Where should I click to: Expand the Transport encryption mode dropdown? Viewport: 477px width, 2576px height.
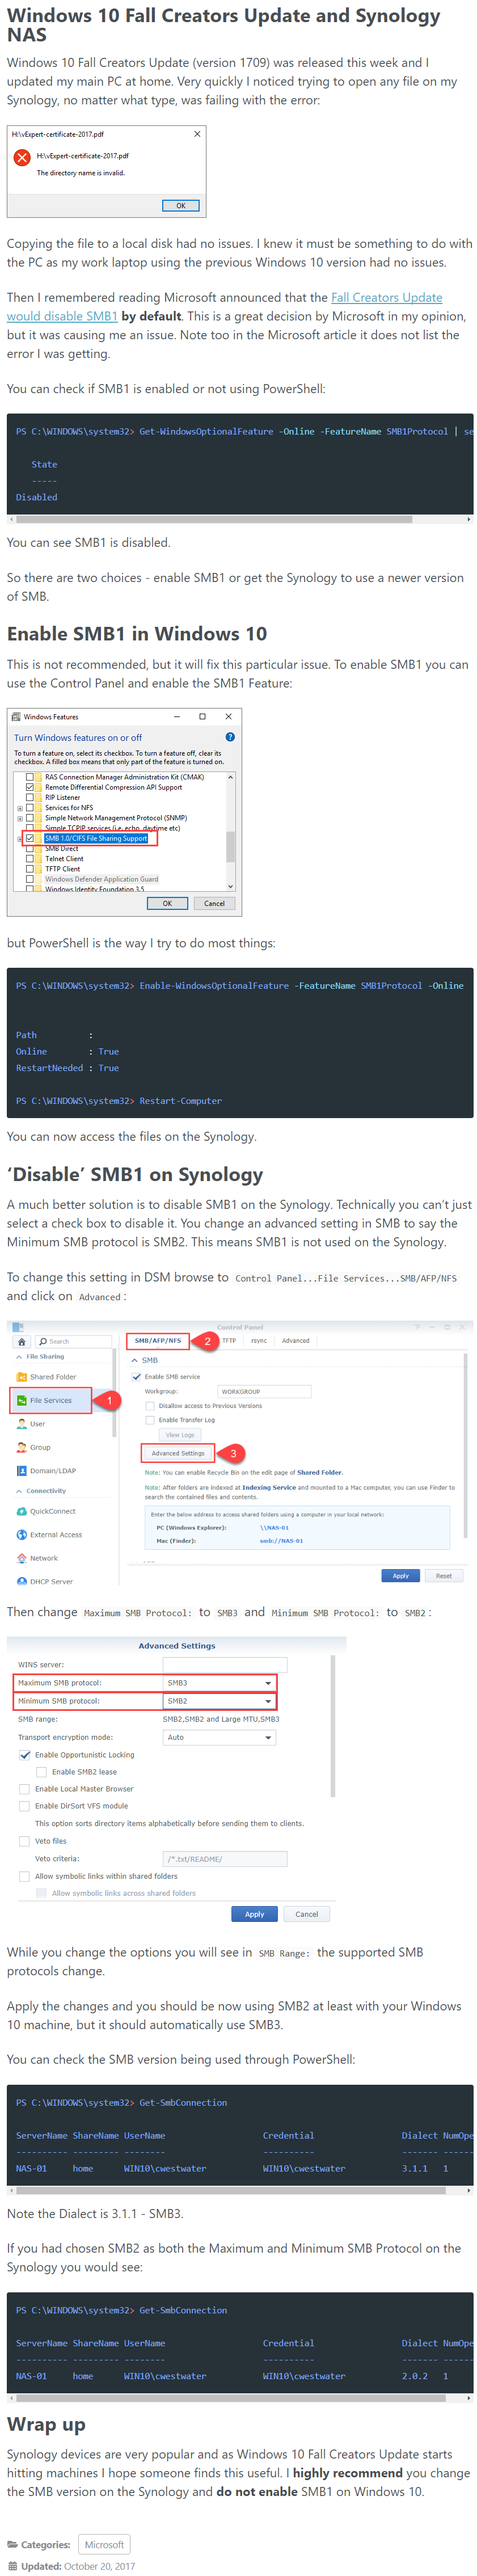click(219, 1737)
